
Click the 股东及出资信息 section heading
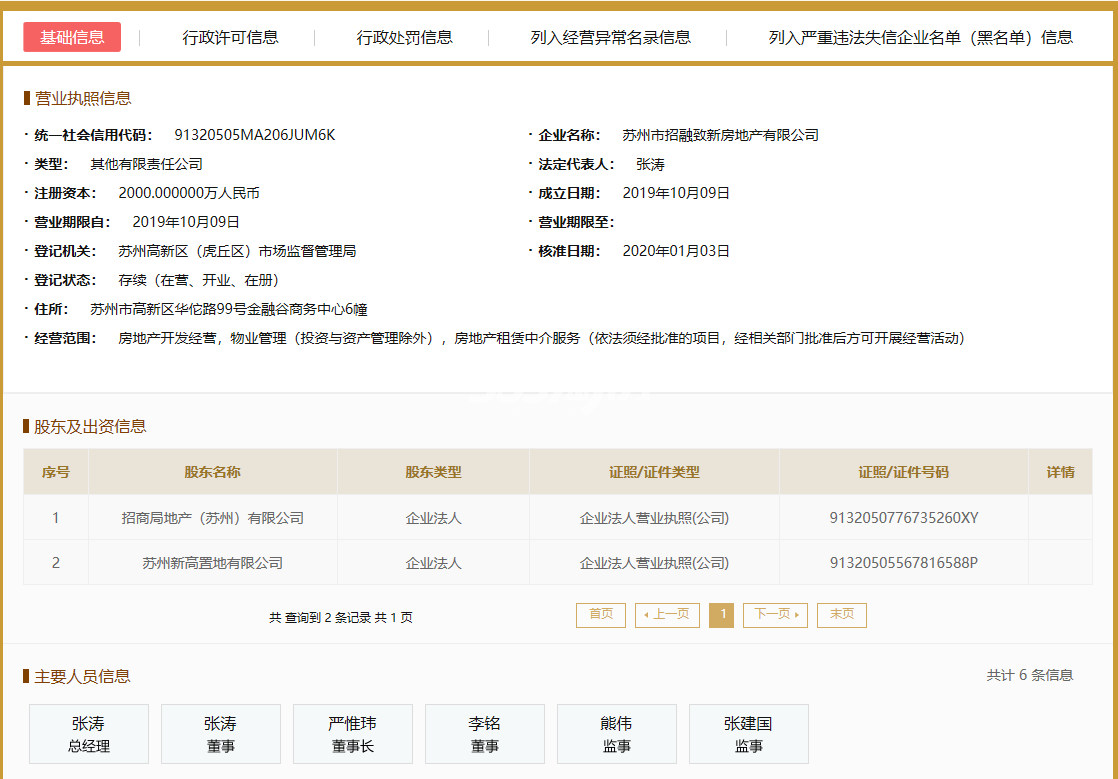tap(90, 426)
